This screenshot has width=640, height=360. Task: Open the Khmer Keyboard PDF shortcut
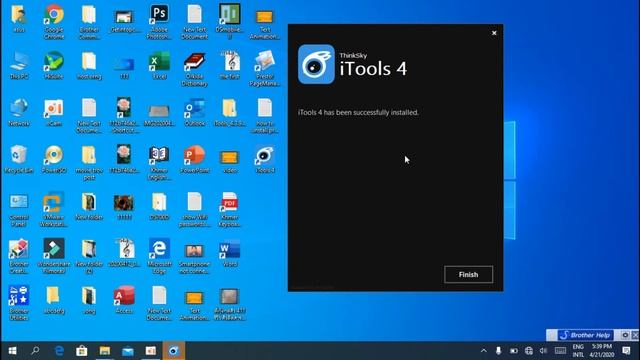click(229, 210)
